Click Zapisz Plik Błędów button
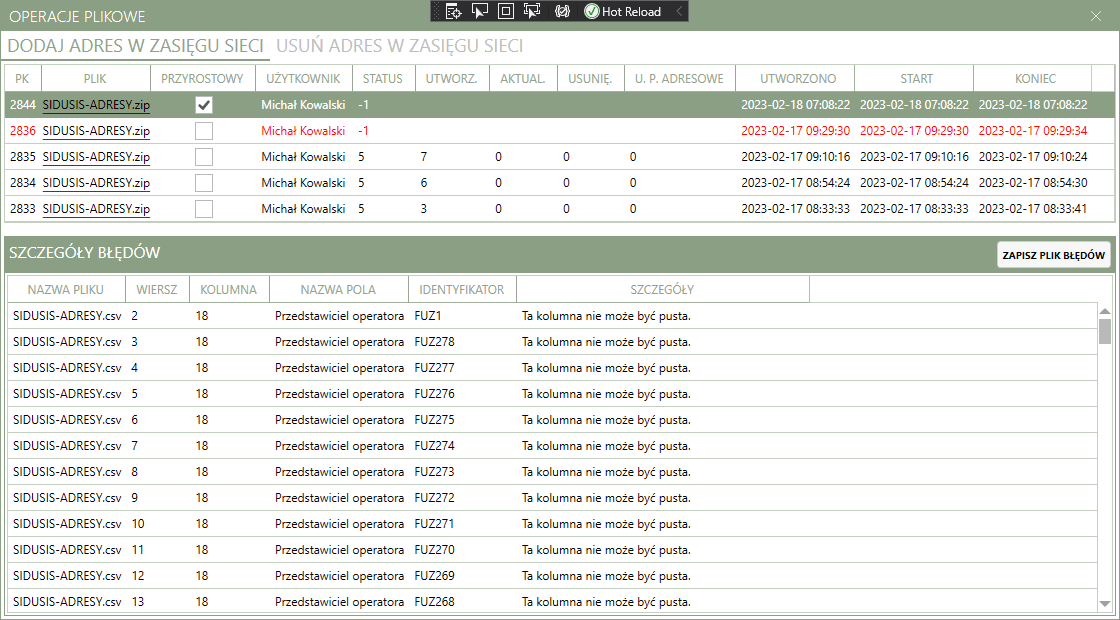 [1054, 255]
